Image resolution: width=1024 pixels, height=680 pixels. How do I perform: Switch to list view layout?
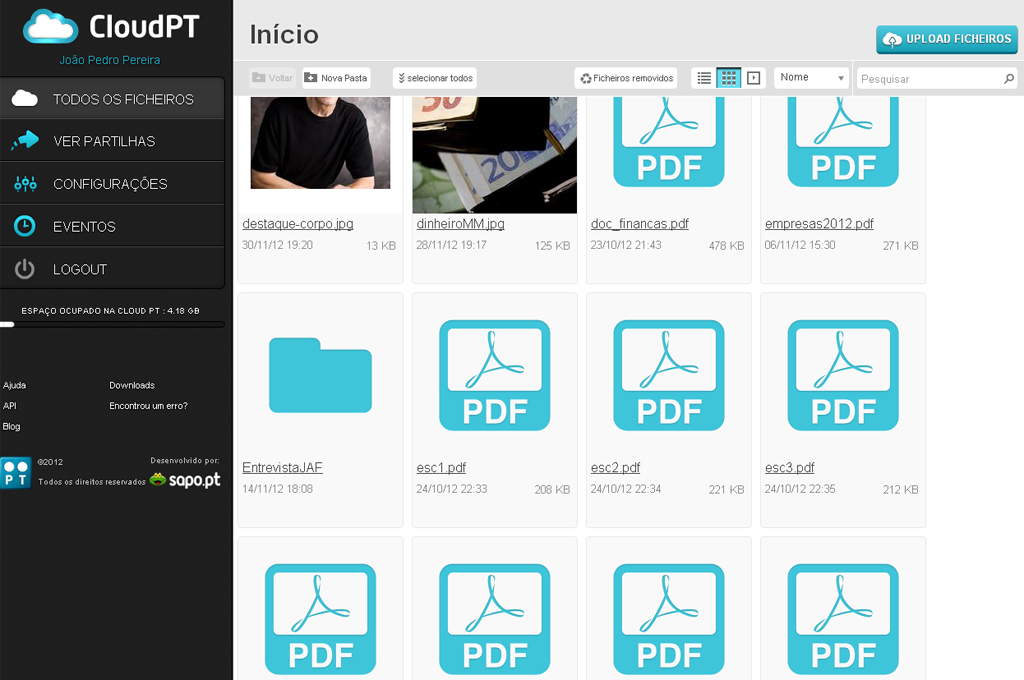[x=704, y=78]
